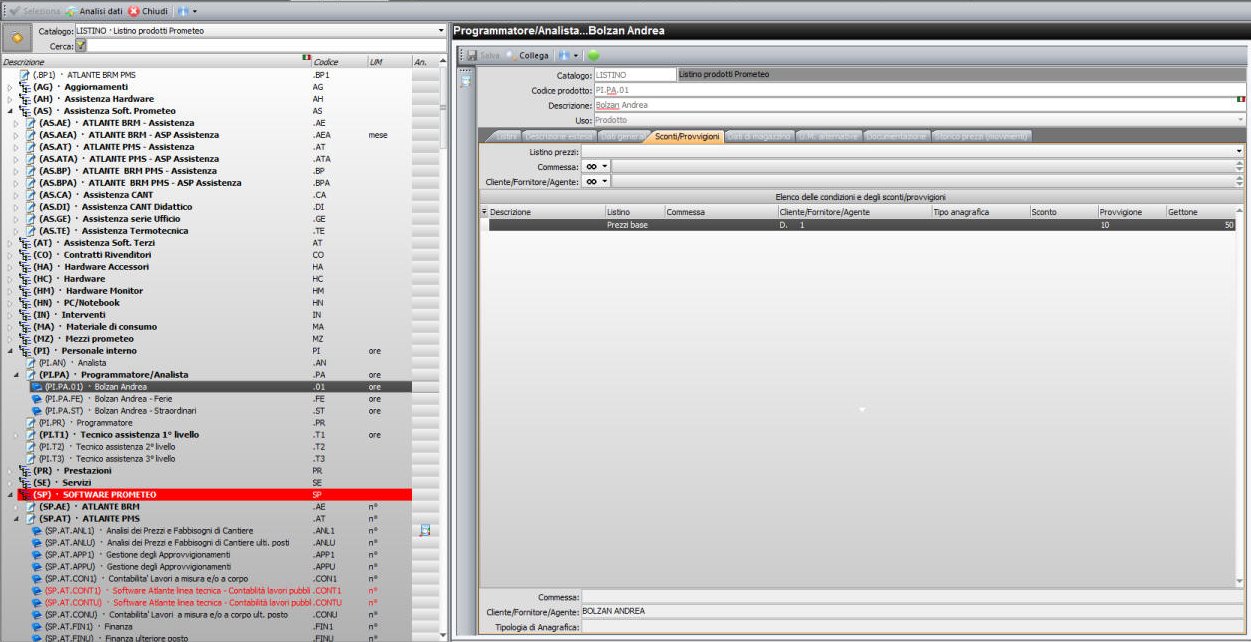Viewport: 1251px width, 642px height.
Task: Click the disabled Seleziona toolbar button
Action: (x=33, y=10)
